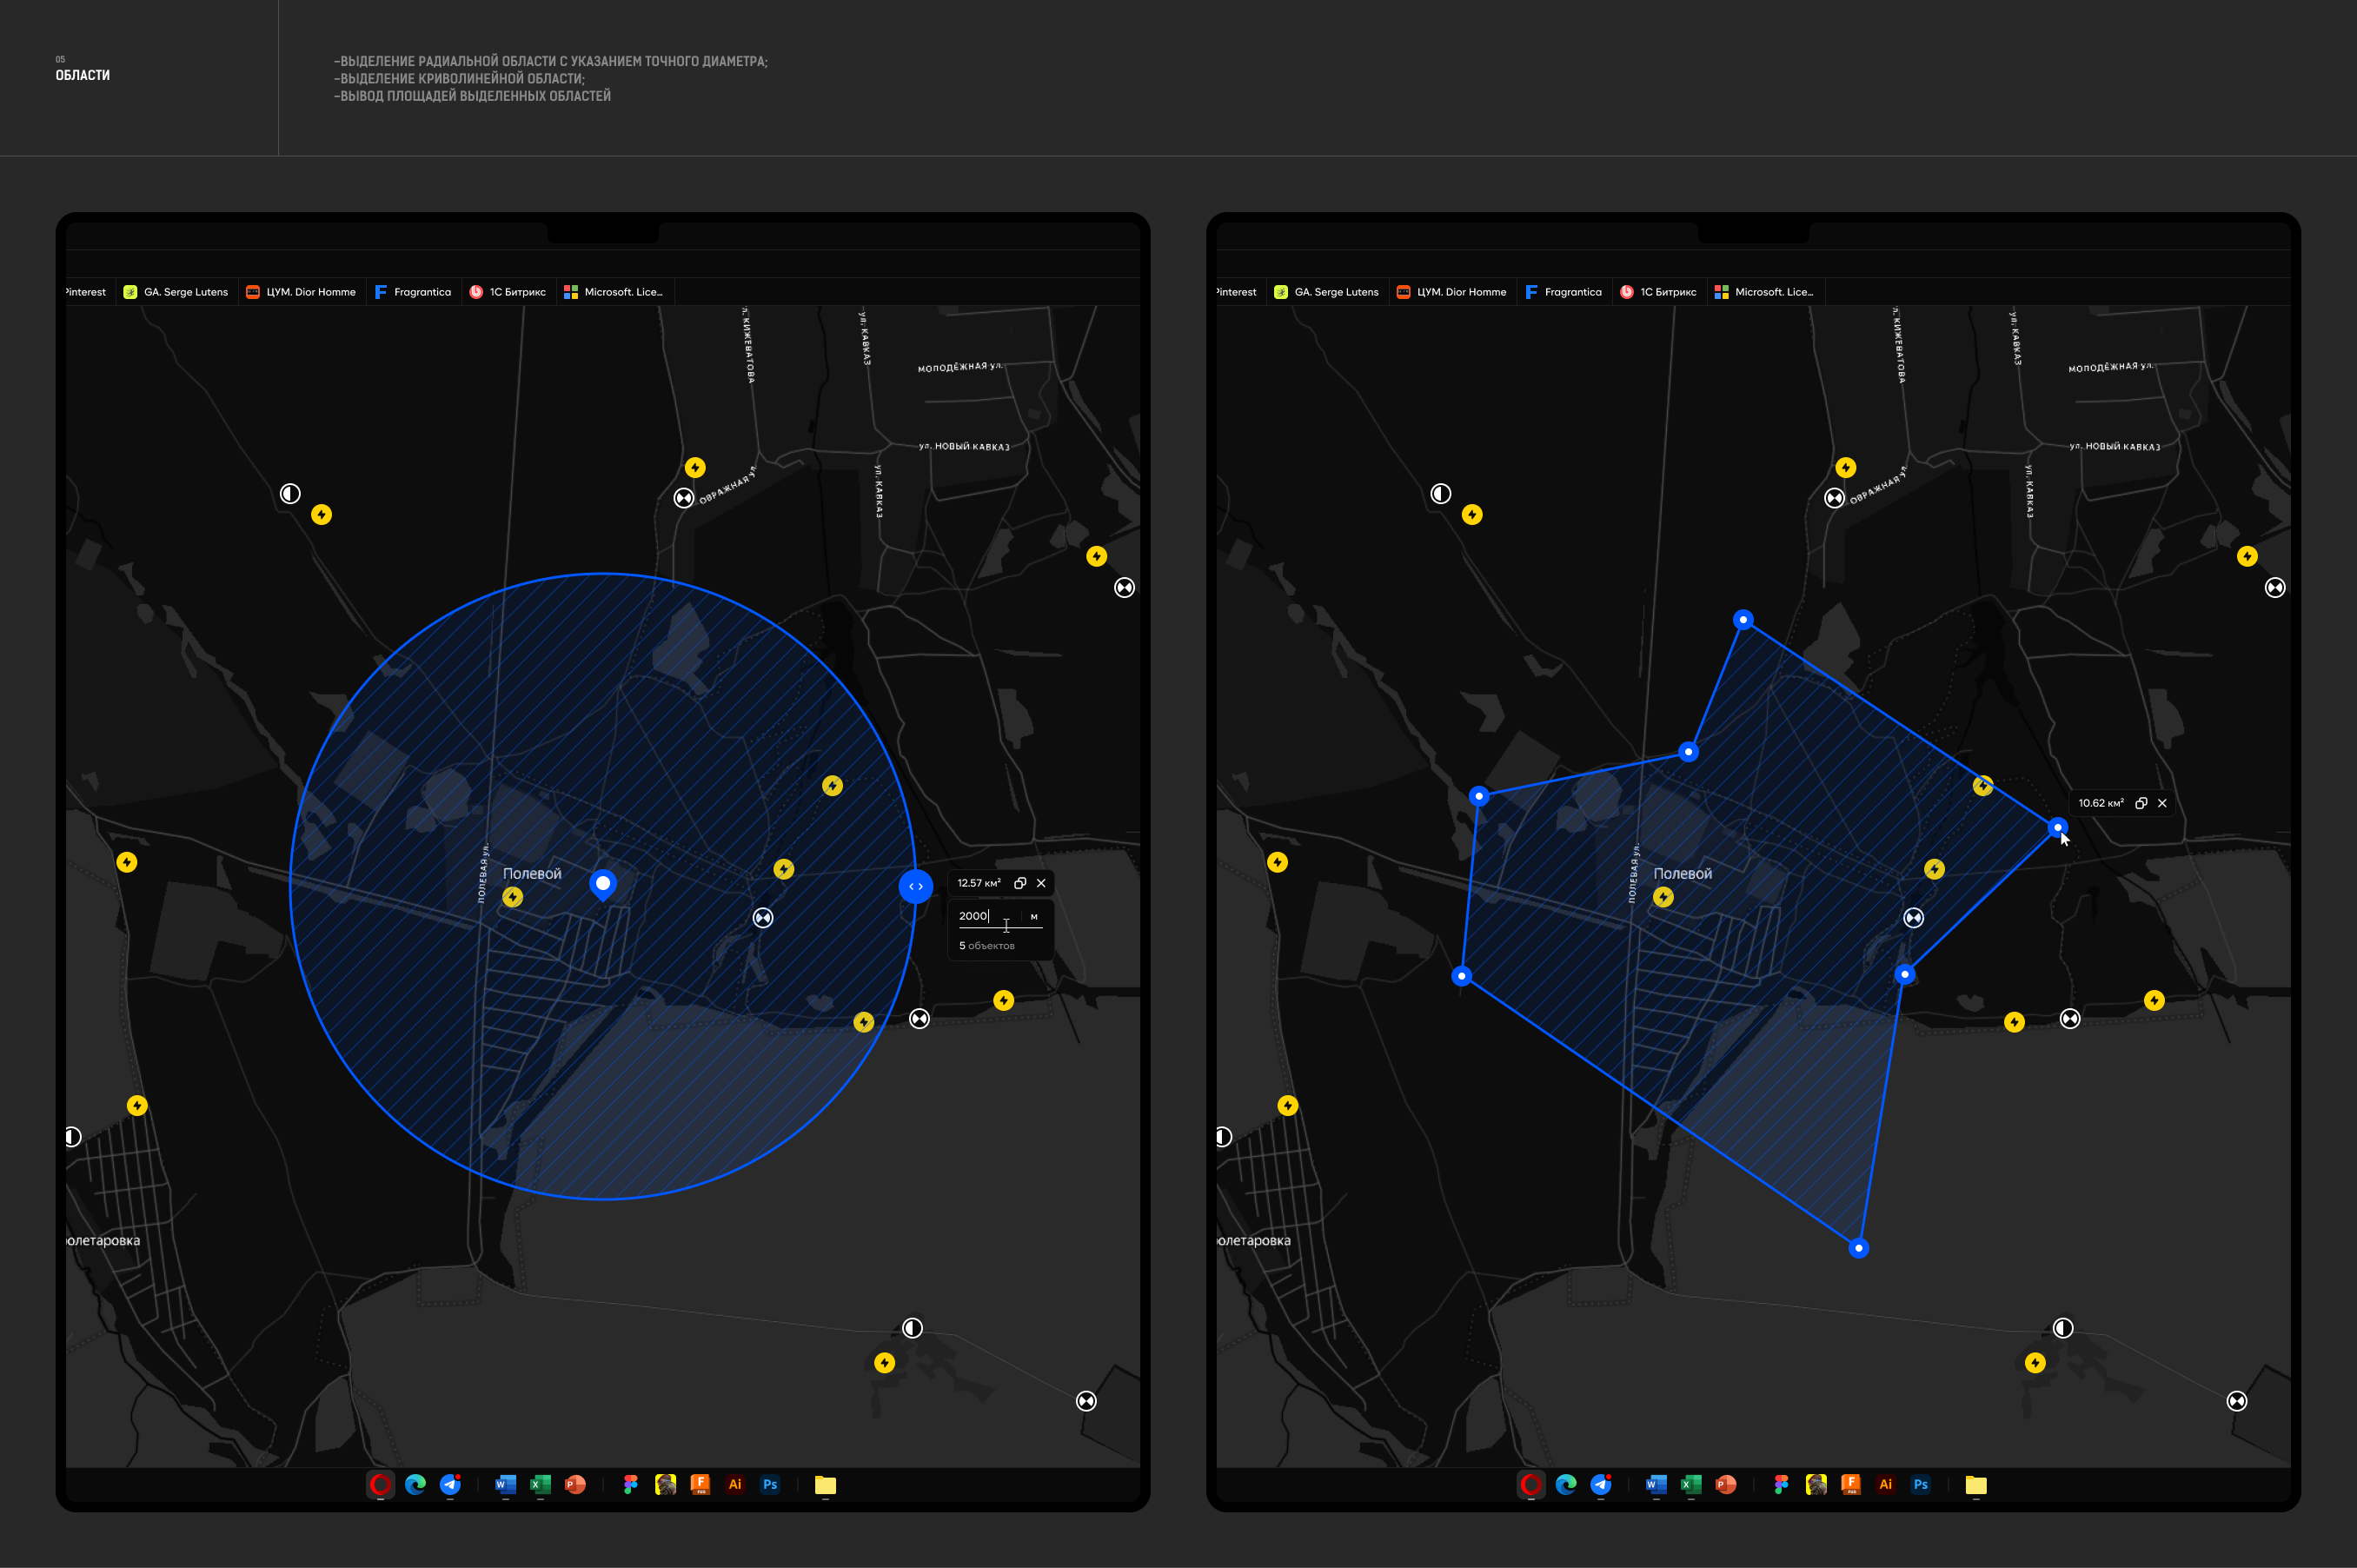Screen dimensions: 2357x1568
Task: Open the meters unit selector
Action: click(1034, 916)
